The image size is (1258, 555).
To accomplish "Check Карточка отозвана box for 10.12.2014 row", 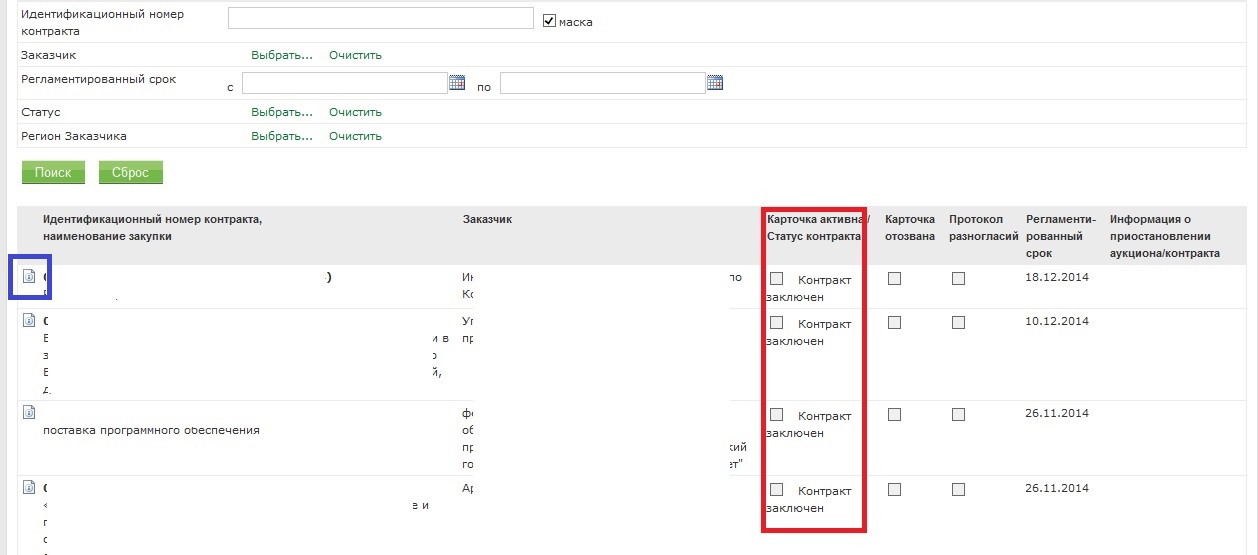I will click(894, 322).
